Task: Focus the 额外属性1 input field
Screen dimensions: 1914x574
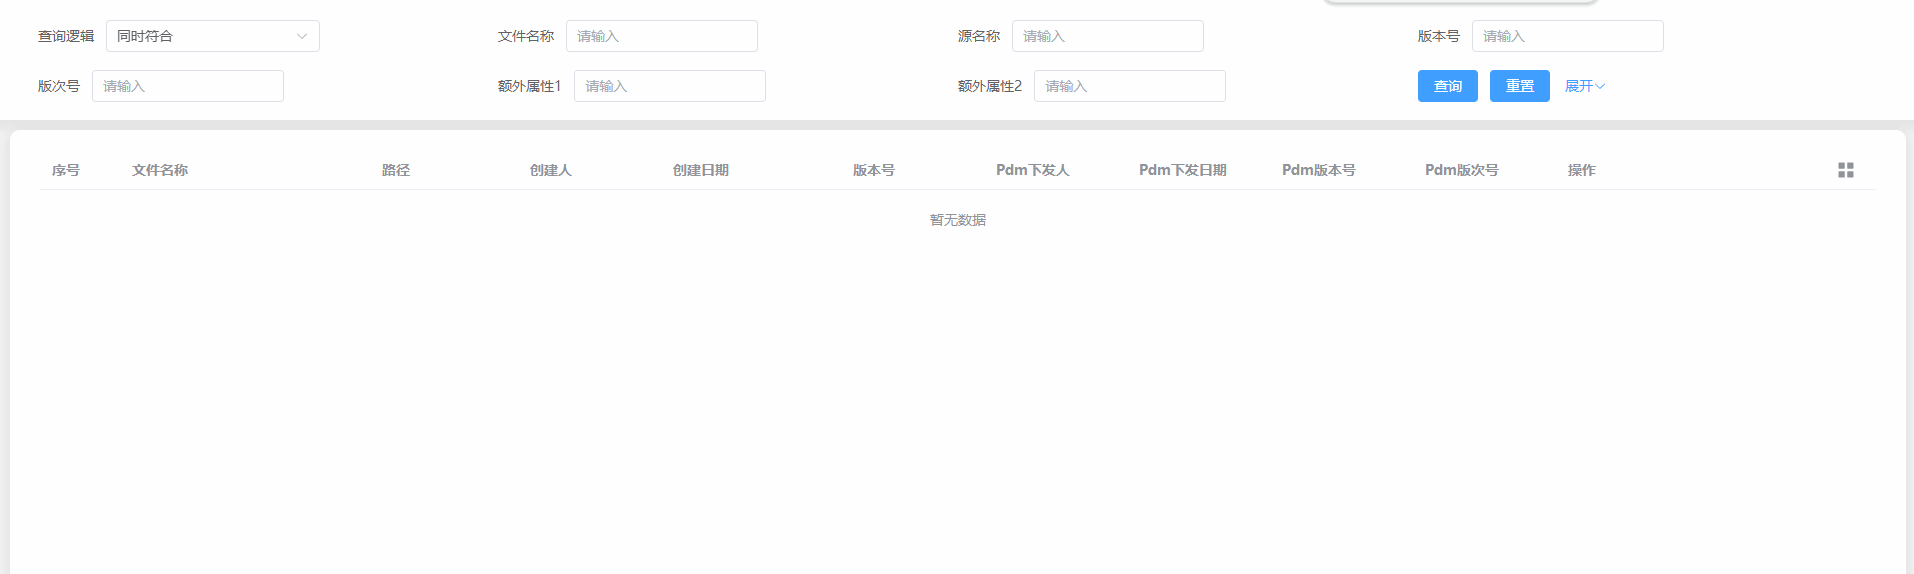Action: (670, 86)
